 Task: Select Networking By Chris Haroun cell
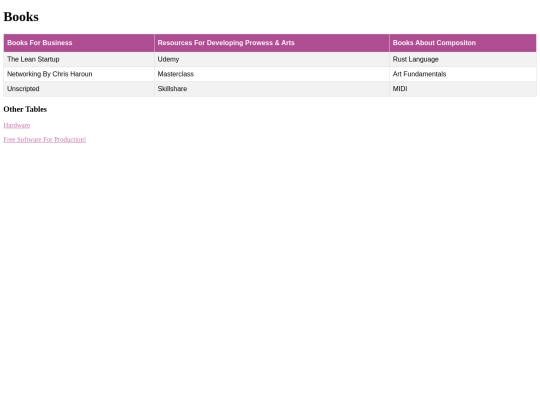tap(79, 74)
